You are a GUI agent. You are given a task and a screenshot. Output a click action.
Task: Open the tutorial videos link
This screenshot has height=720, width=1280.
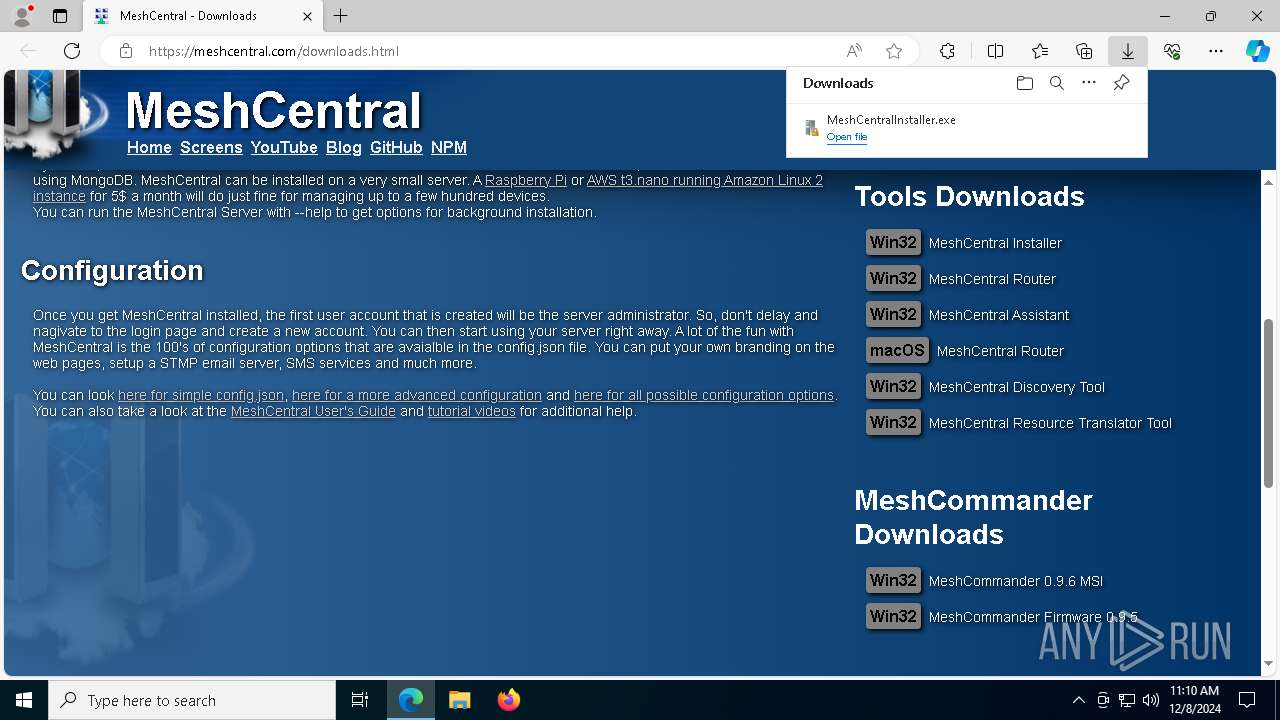[472, 411]
